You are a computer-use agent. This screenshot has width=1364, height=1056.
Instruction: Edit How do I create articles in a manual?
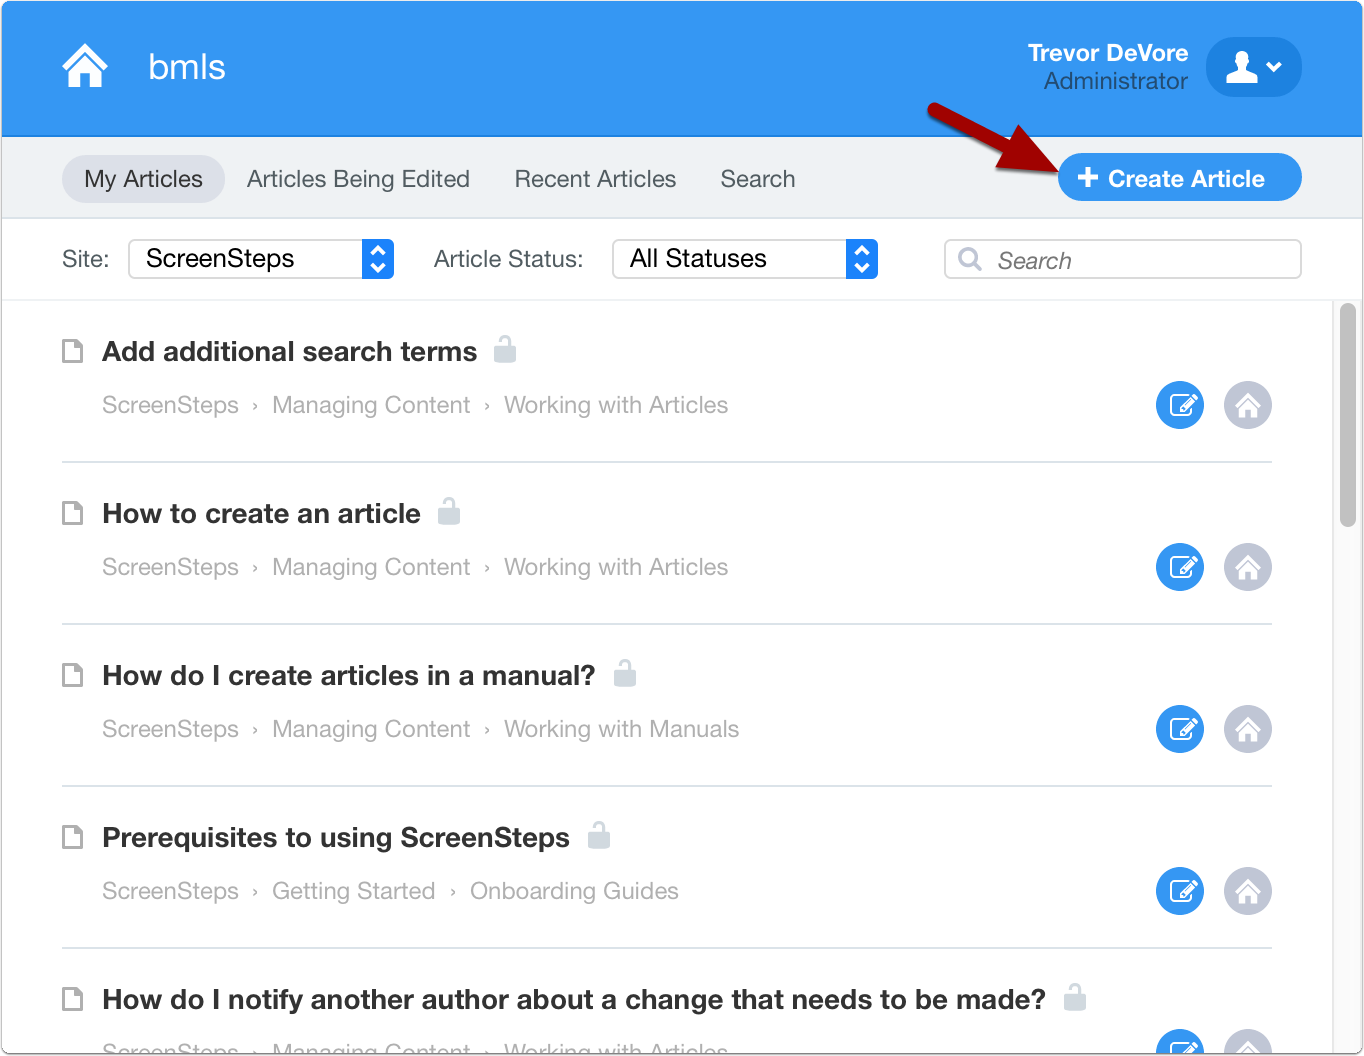(1180, 729)
